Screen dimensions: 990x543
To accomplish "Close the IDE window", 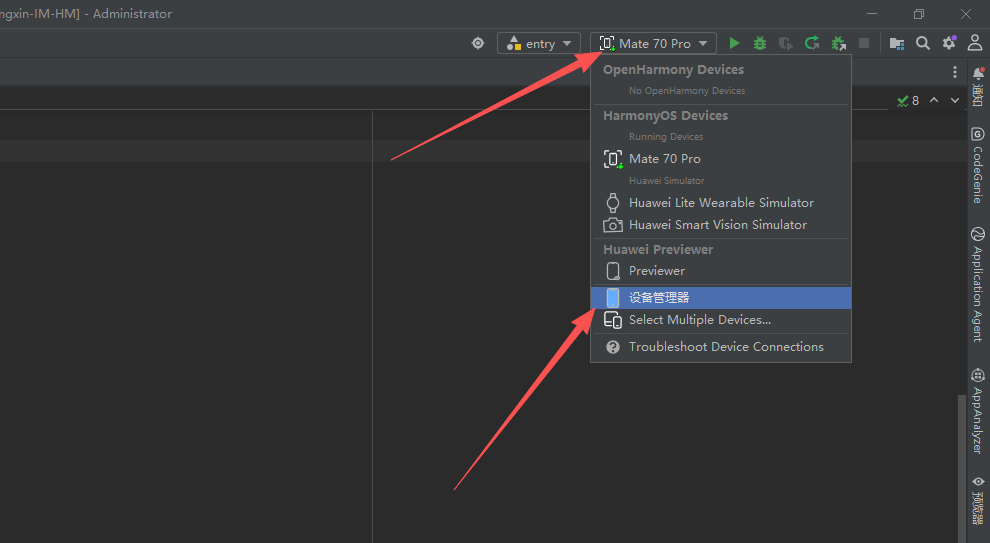I will coord(966,13).
